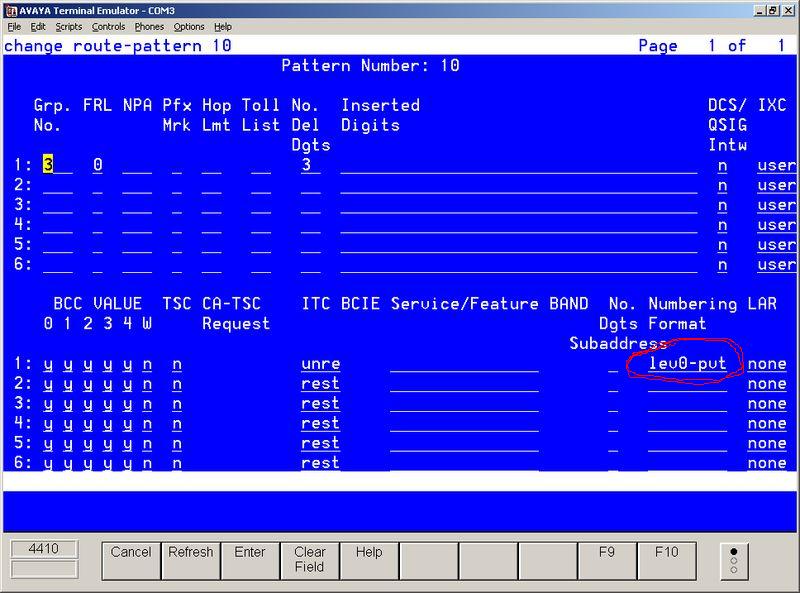Open the Phones menu

coord(149,27)
